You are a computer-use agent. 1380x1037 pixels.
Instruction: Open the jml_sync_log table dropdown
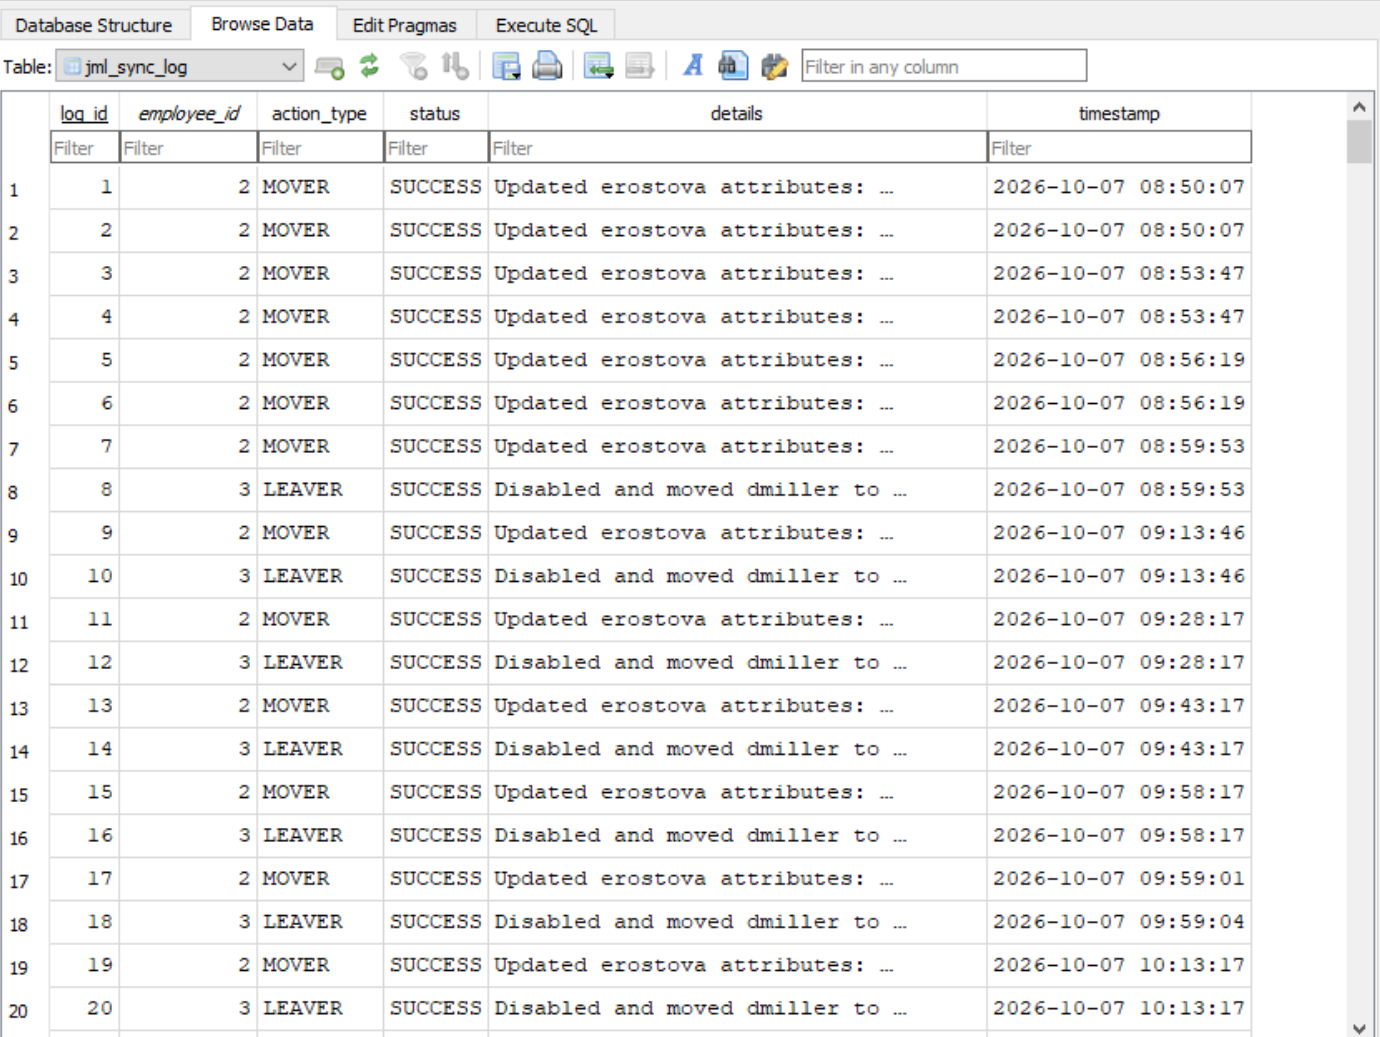(x=180, y=67)
